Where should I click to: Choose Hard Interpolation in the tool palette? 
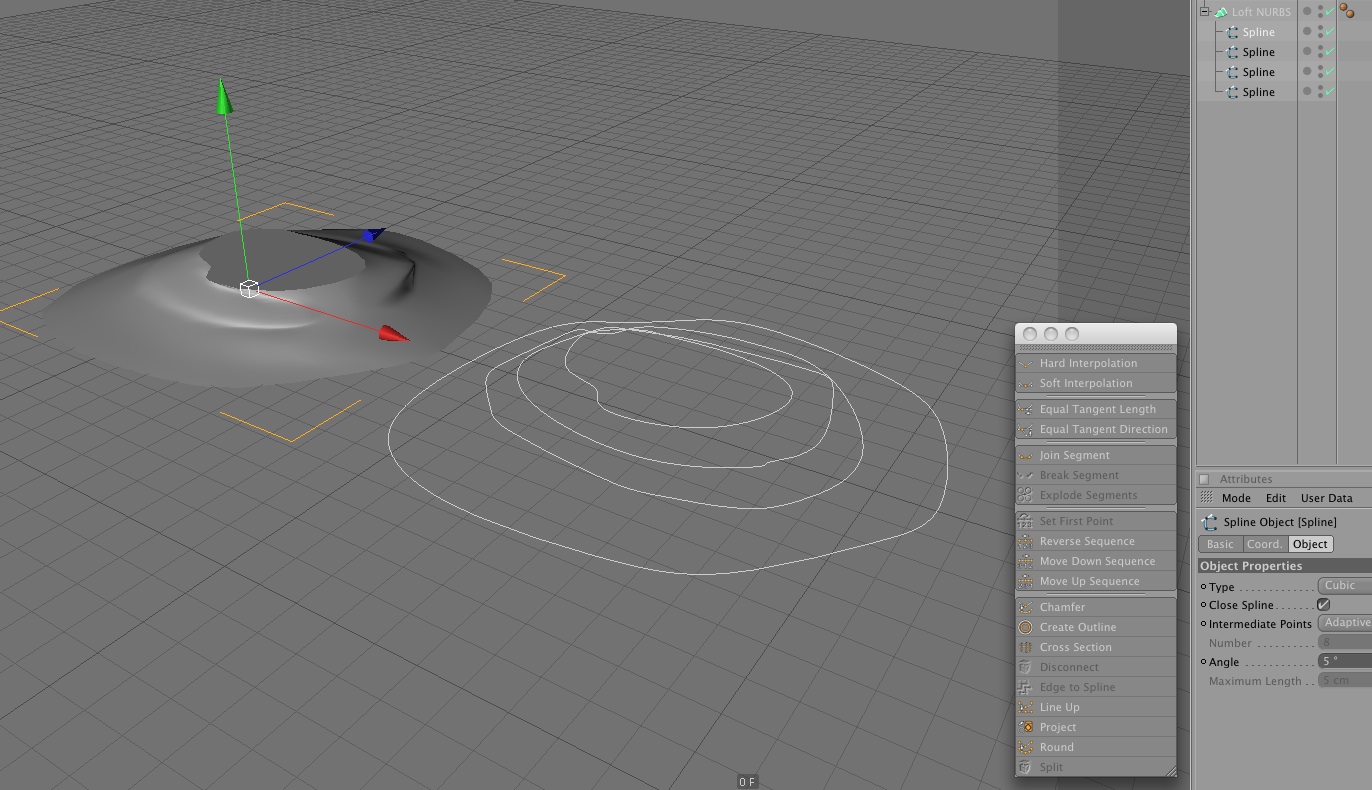pyautogui.click(x=1088, y=363)
